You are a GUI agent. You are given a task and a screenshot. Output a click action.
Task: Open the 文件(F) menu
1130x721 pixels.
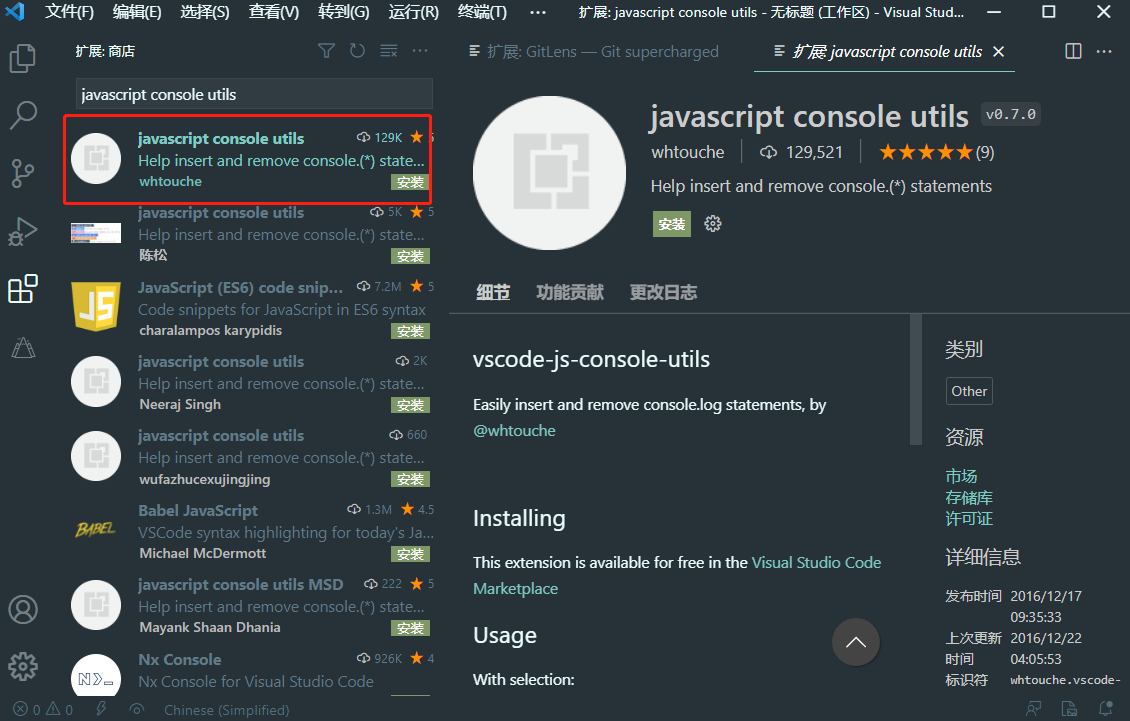click(x=69, y=12)
